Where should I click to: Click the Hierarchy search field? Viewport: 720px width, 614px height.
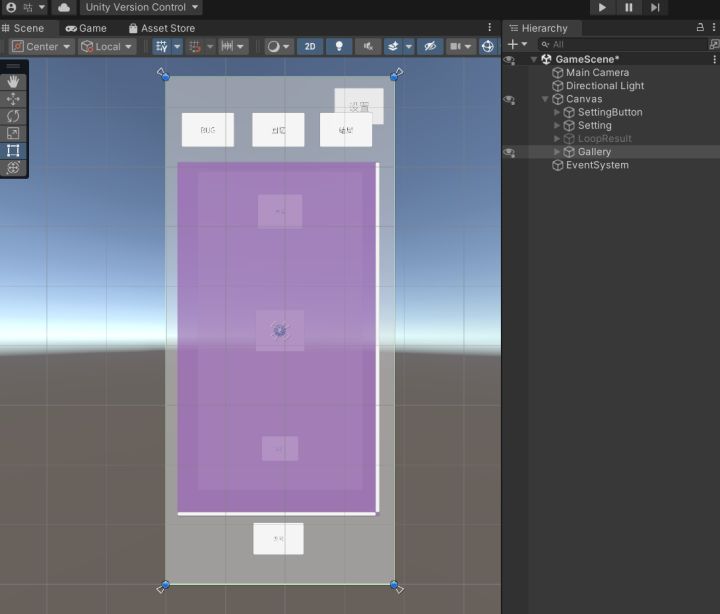(x=620, y=44)
